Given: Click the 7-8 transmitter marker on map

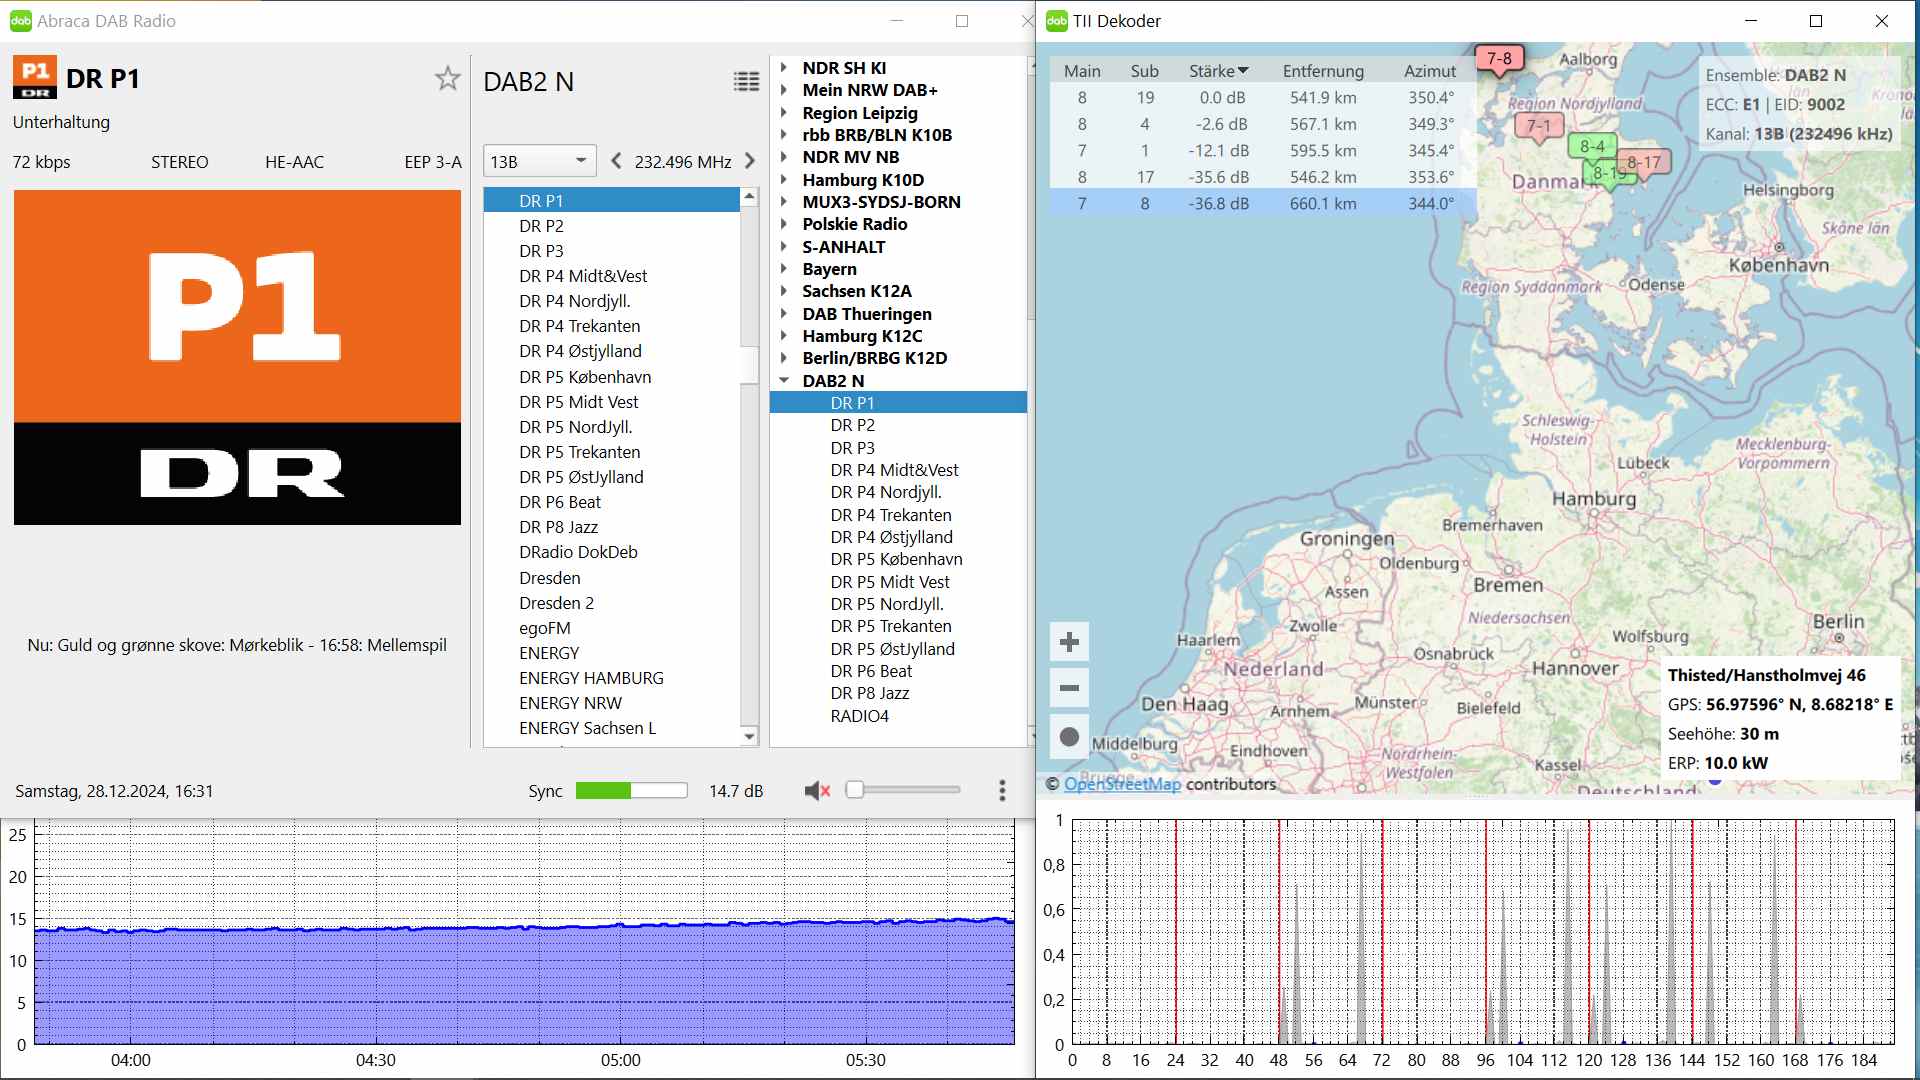Looking at the screenshot, I should pos(1499,59).
